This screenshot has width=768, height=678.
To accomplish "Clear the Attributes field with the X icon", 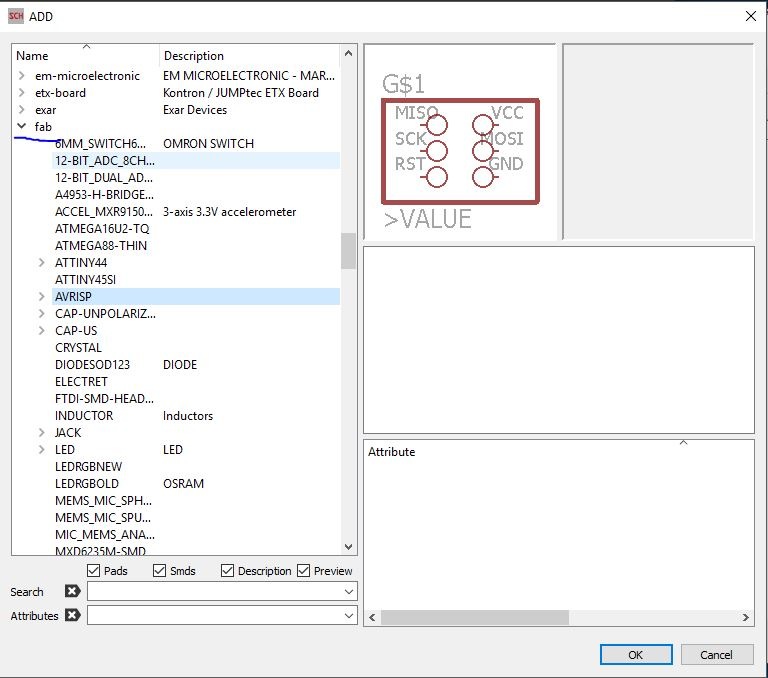I will click(x=72, y=615).
